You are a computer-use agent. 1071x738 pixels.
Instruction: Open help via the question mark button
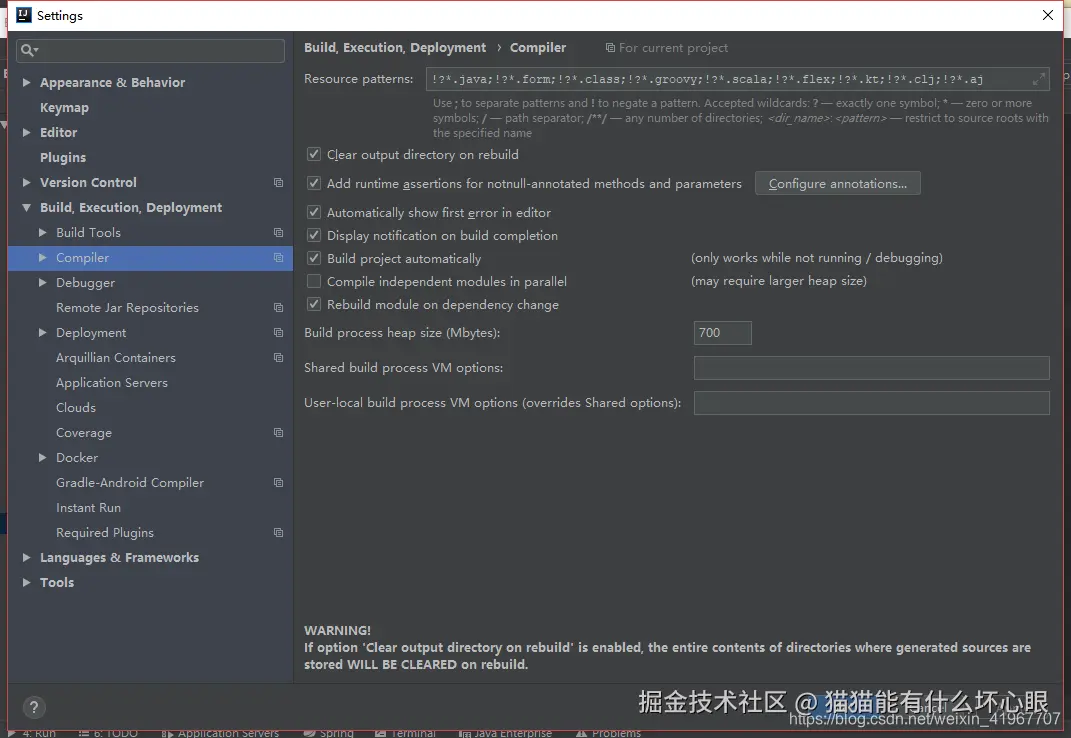(33, 707)
